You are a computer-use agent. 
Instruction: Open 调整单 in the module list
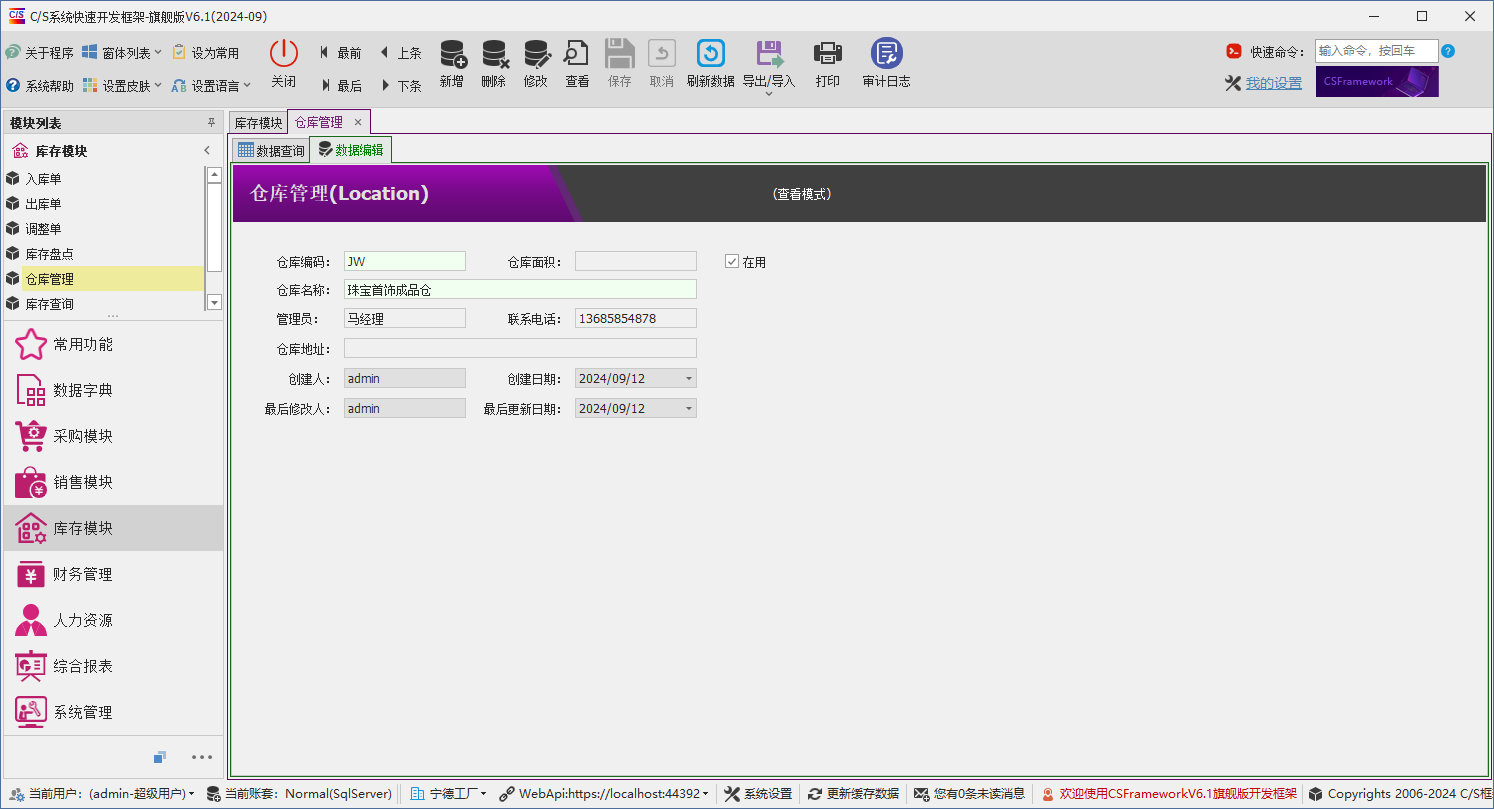104,229
